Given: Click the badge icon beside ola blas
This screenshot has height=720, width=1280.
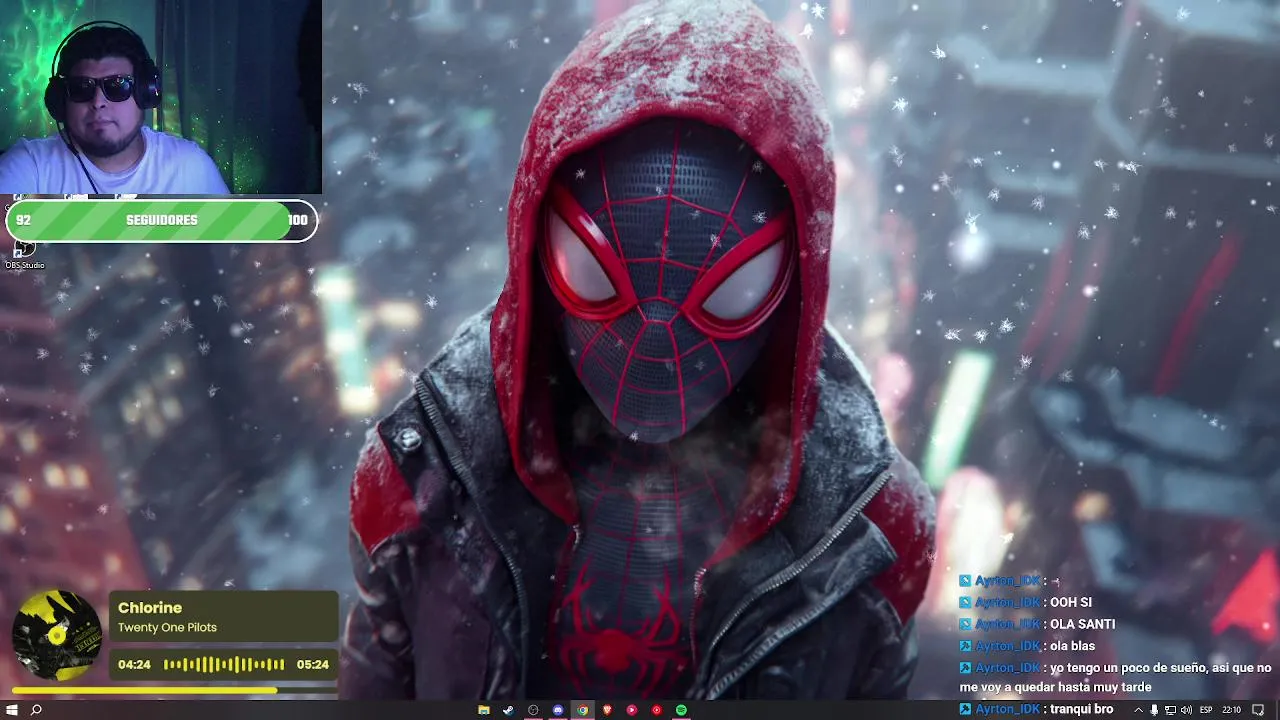Looking at the screenshot, I should point(965,646).
